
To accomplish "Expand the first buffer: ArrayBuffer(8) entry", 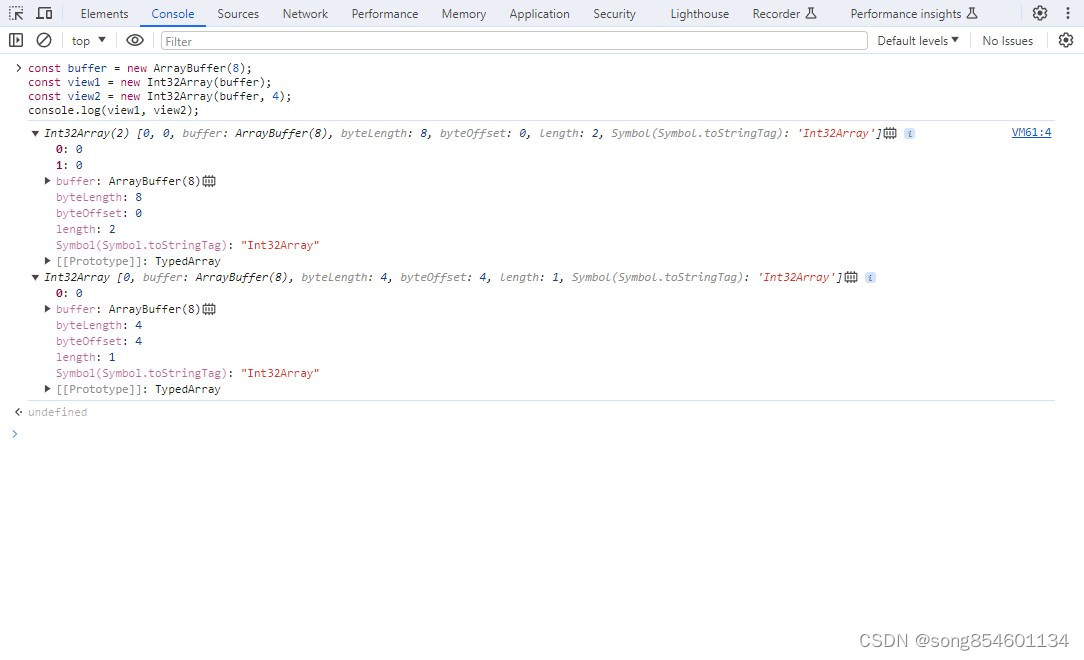I will pos(47,181).
